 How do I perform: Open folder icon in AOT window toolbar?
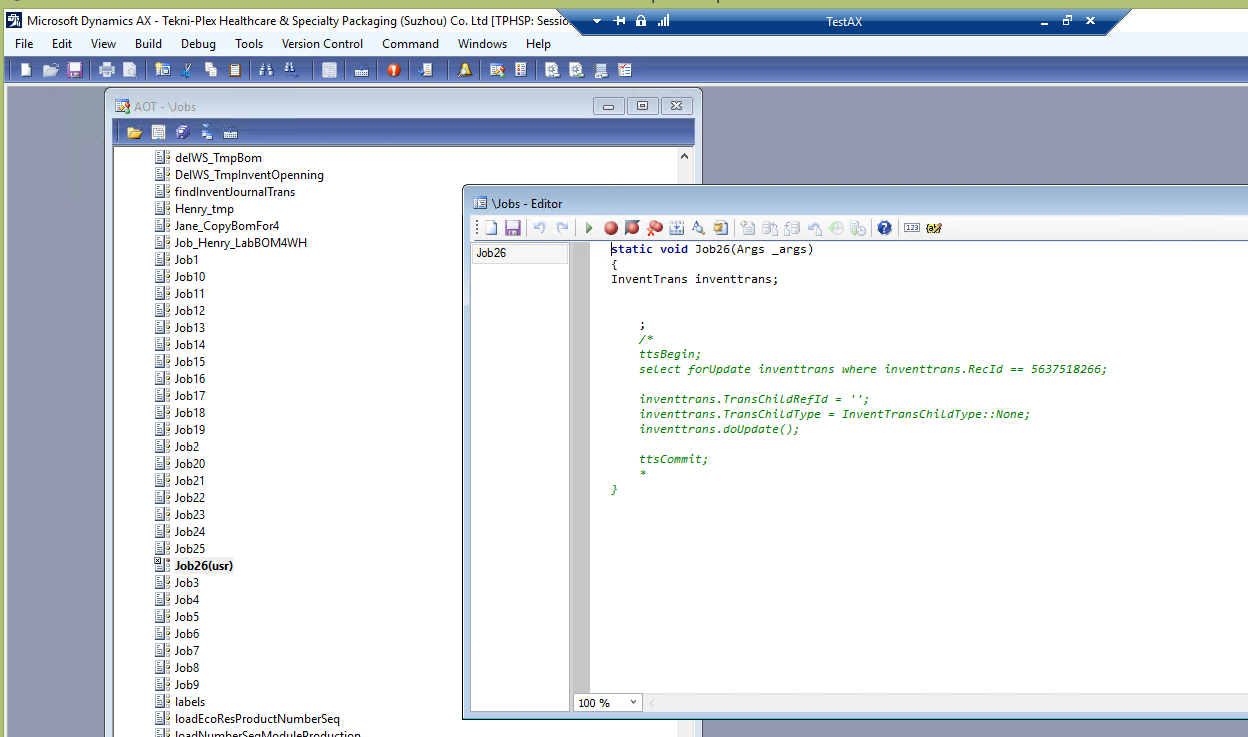pyautogui.click(x=134, y=132)
